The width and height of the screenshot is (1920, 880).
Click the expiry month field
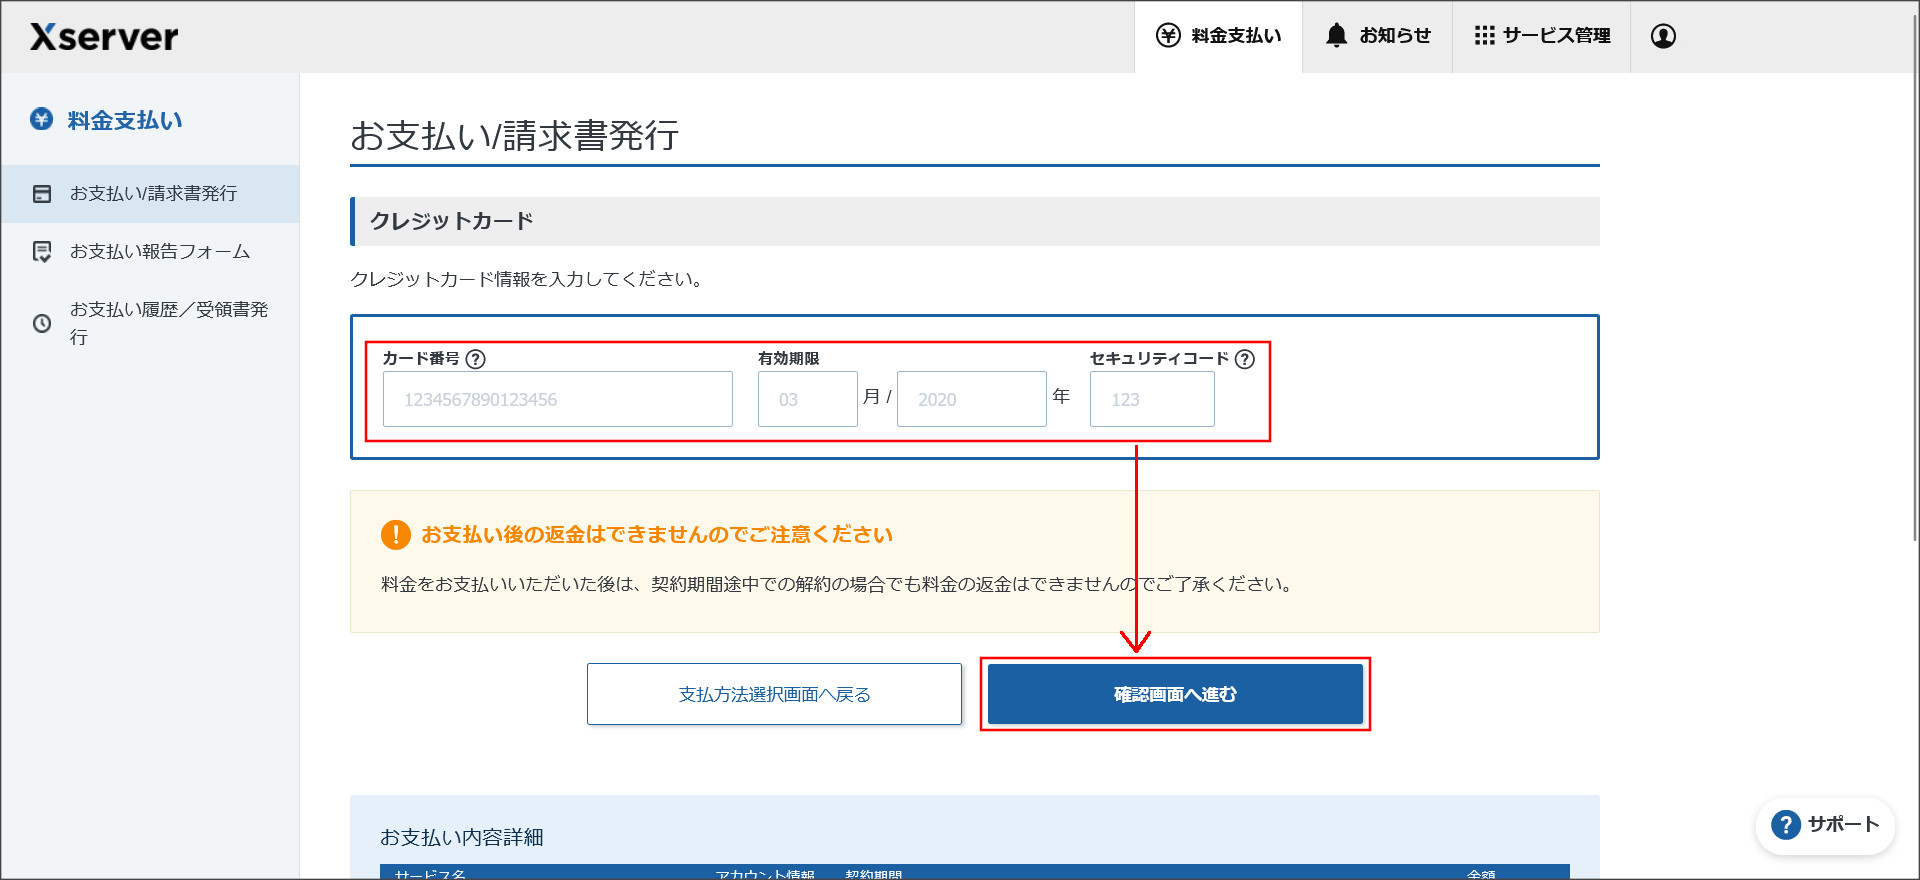tap(808, 399)
